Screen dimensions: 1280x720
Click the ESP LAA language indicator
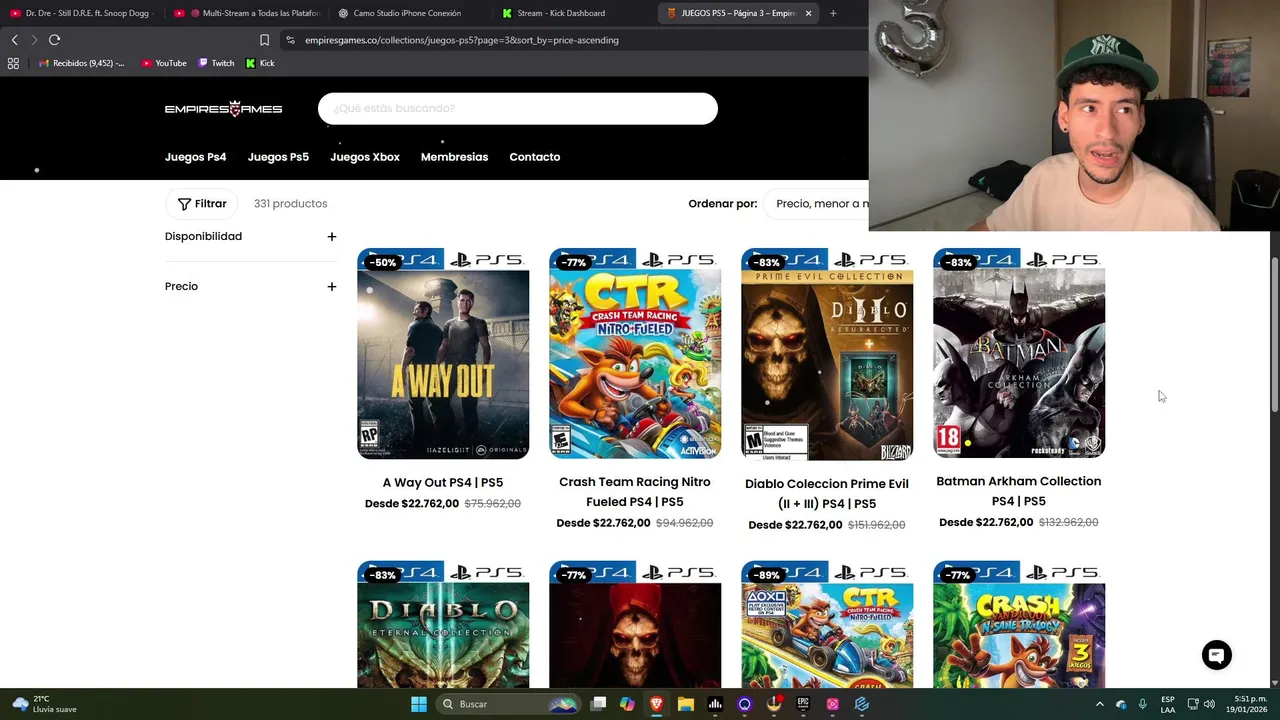click(1168, 704)
